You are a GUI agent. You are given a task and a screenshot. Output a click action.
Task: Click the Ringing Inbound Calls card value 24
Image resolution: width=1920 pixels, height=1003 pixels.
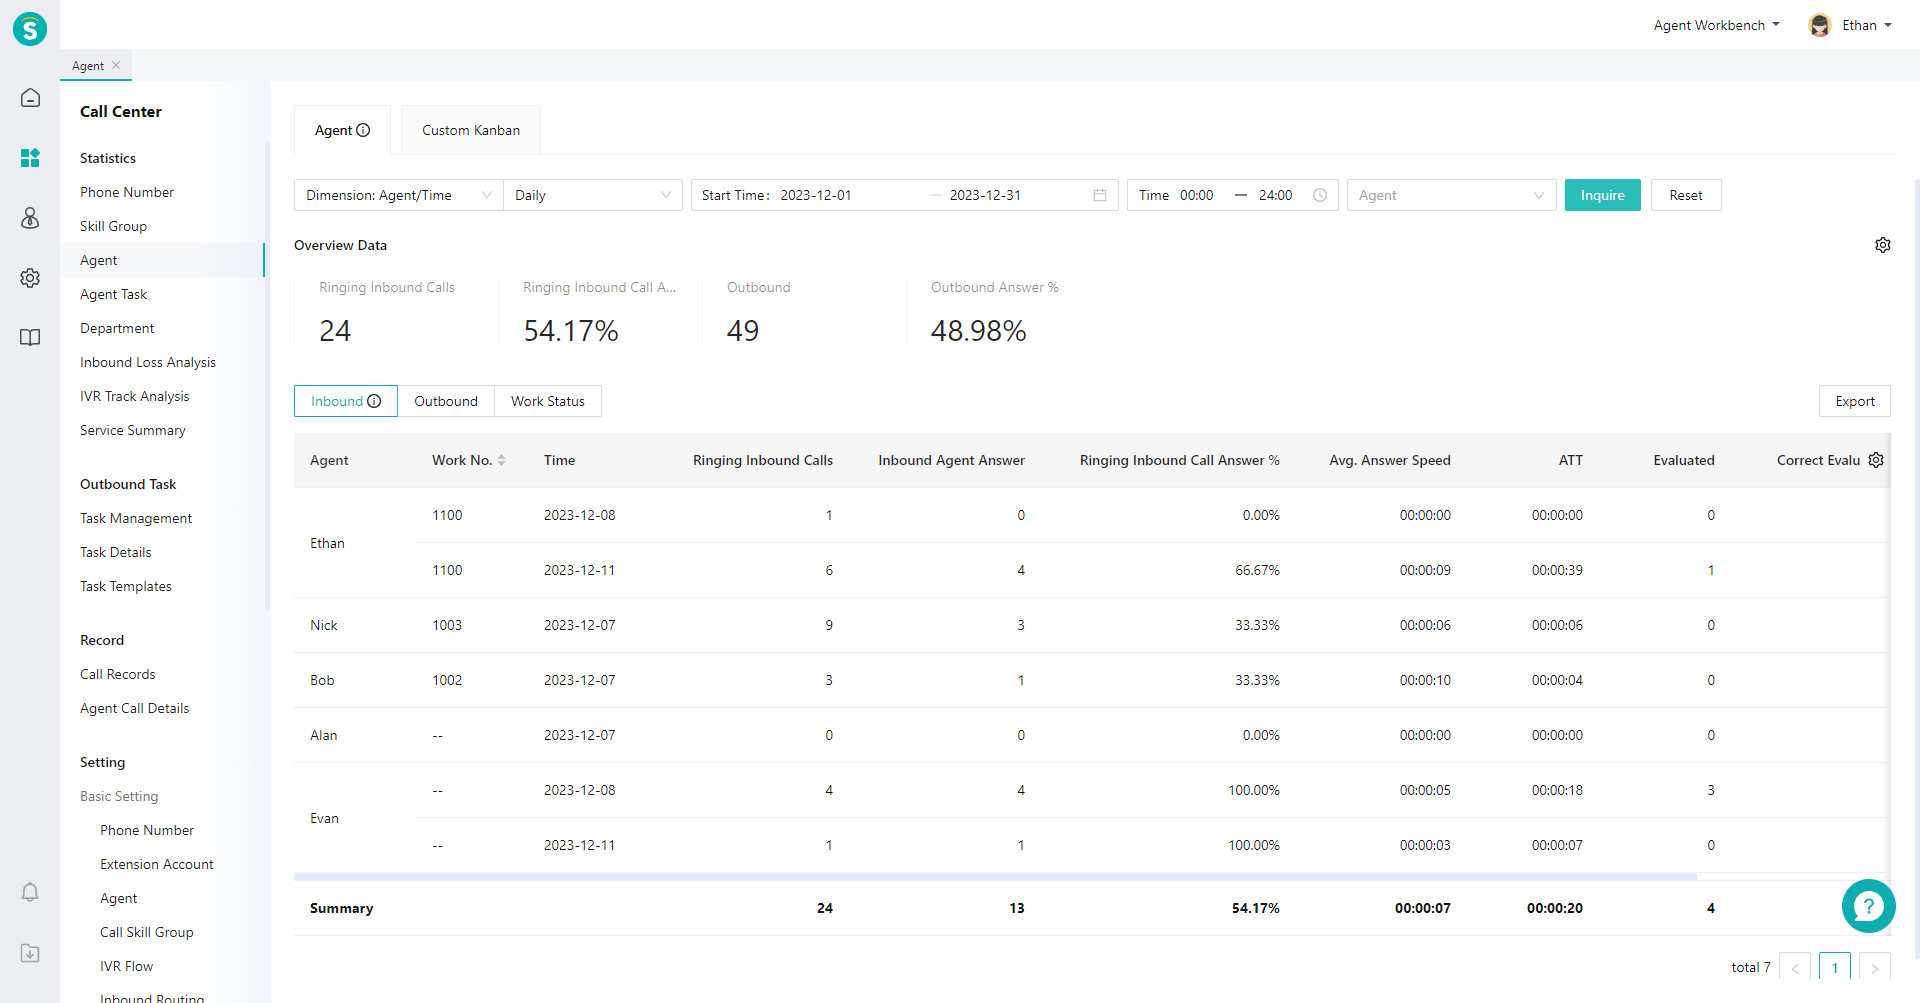click(x=335, y=331)
